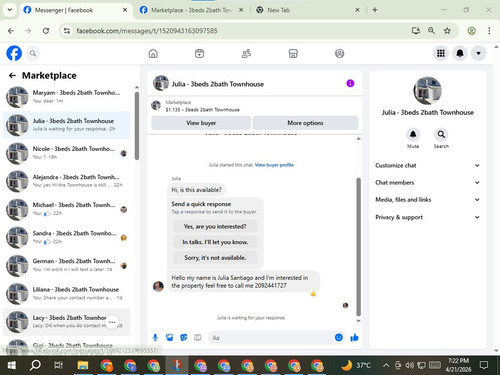Attach a file with the photo icon
Image resolution: width=500 pixels, height=375 pixels.
170,338
